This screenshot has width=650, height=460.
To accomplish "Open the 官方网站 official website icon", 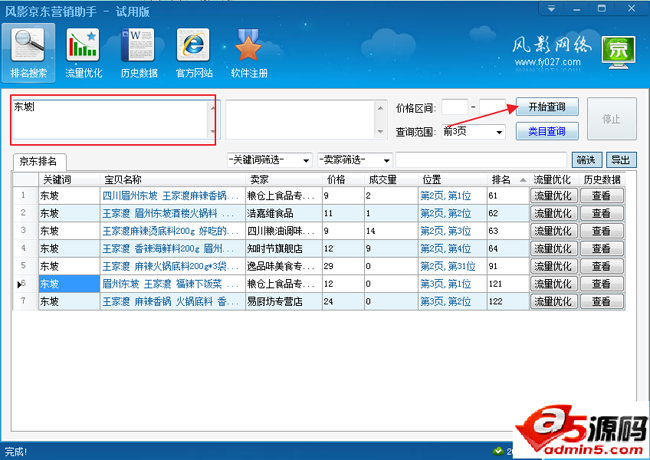I will (194, 53).
